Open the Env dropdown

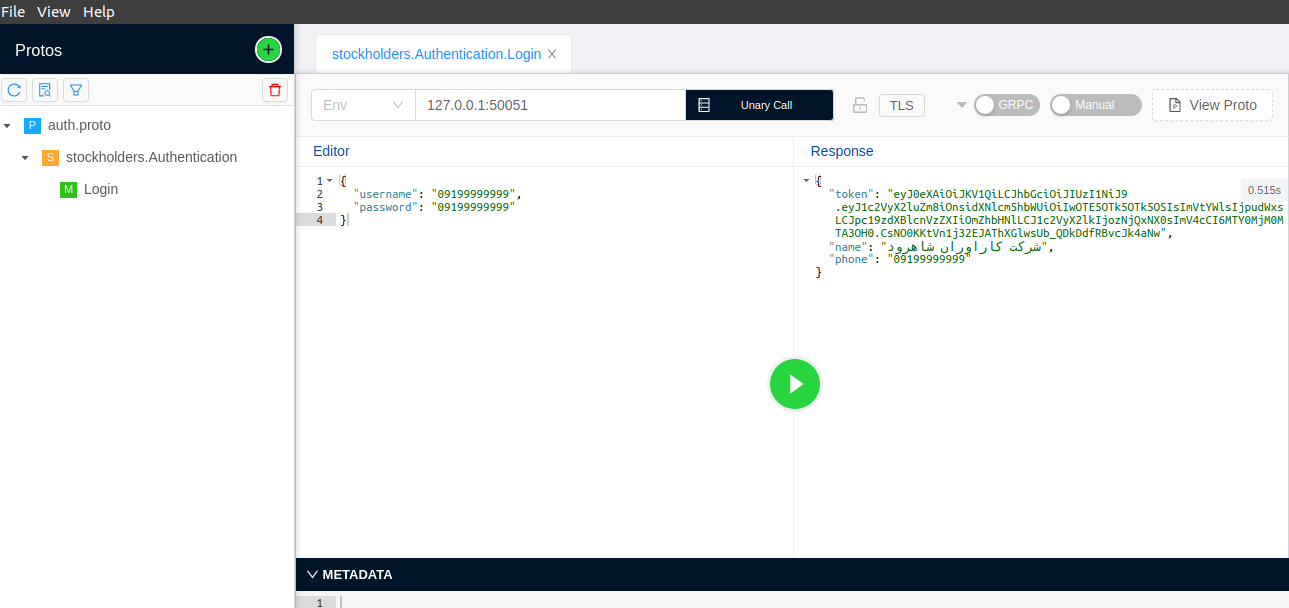tap(363, 105)
